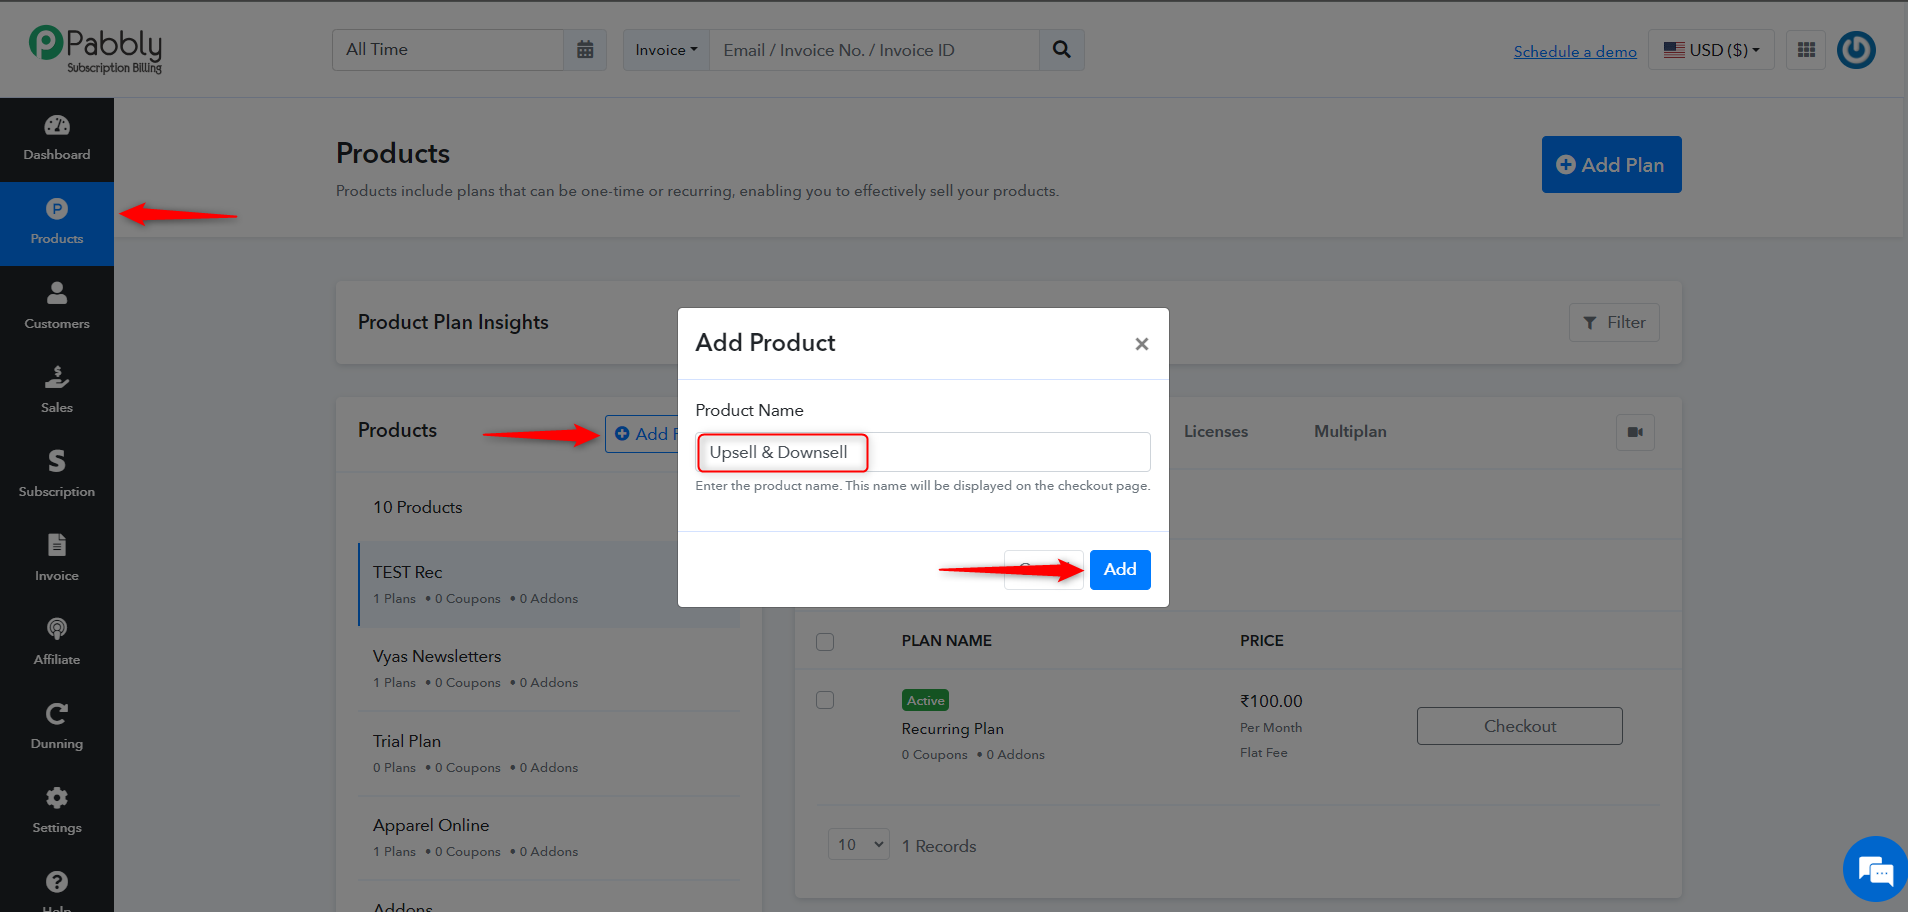Open the calendar date picker icon
The height and width of the screenshot is (912, 1908).
(x=585, y=50)
